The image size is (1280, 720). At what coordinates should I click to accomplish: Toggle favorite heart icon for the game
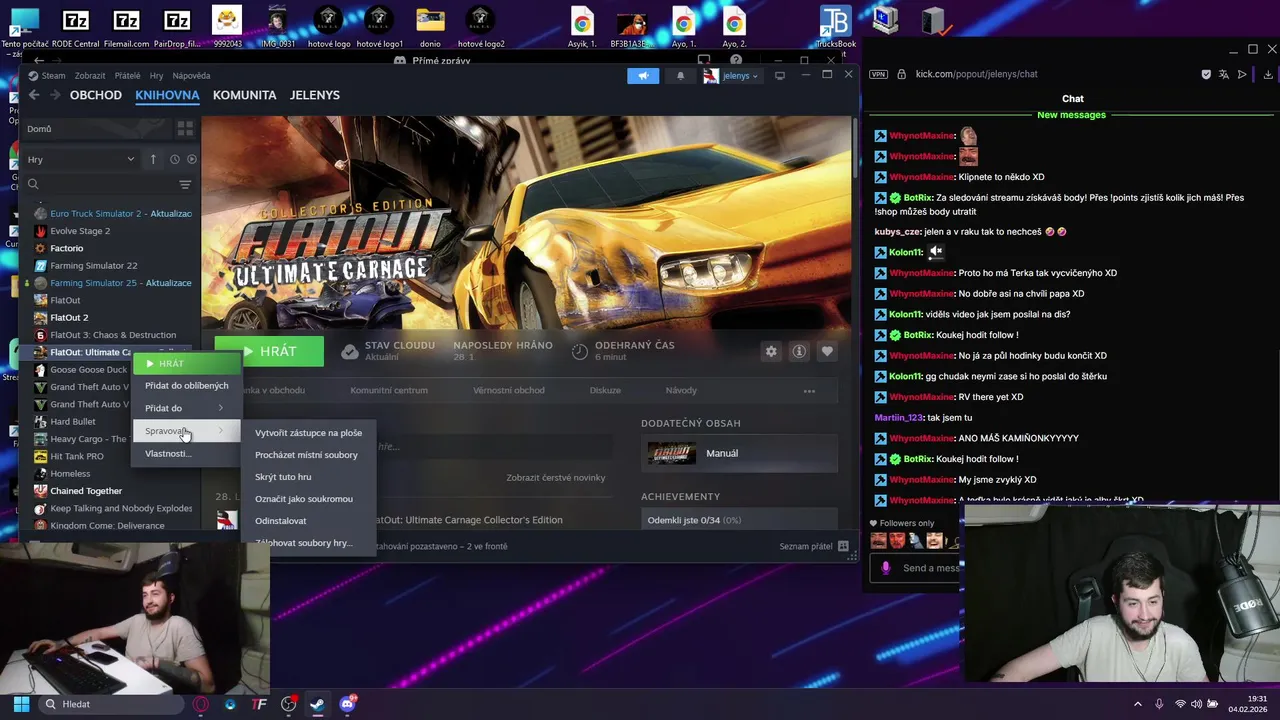(x=827, y=351)
